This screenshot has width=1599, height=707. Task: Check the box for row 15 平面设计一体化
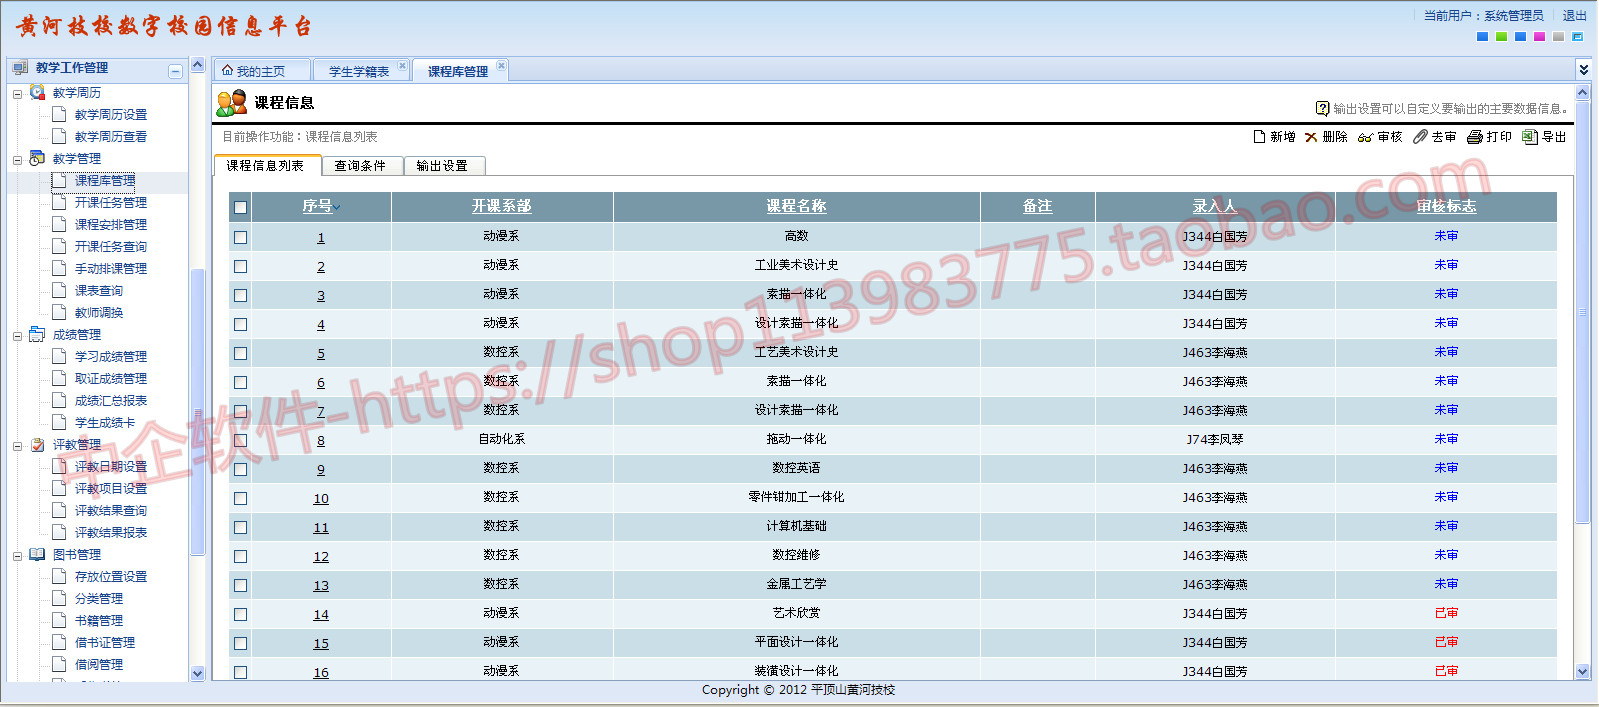(x=240, y=643)
